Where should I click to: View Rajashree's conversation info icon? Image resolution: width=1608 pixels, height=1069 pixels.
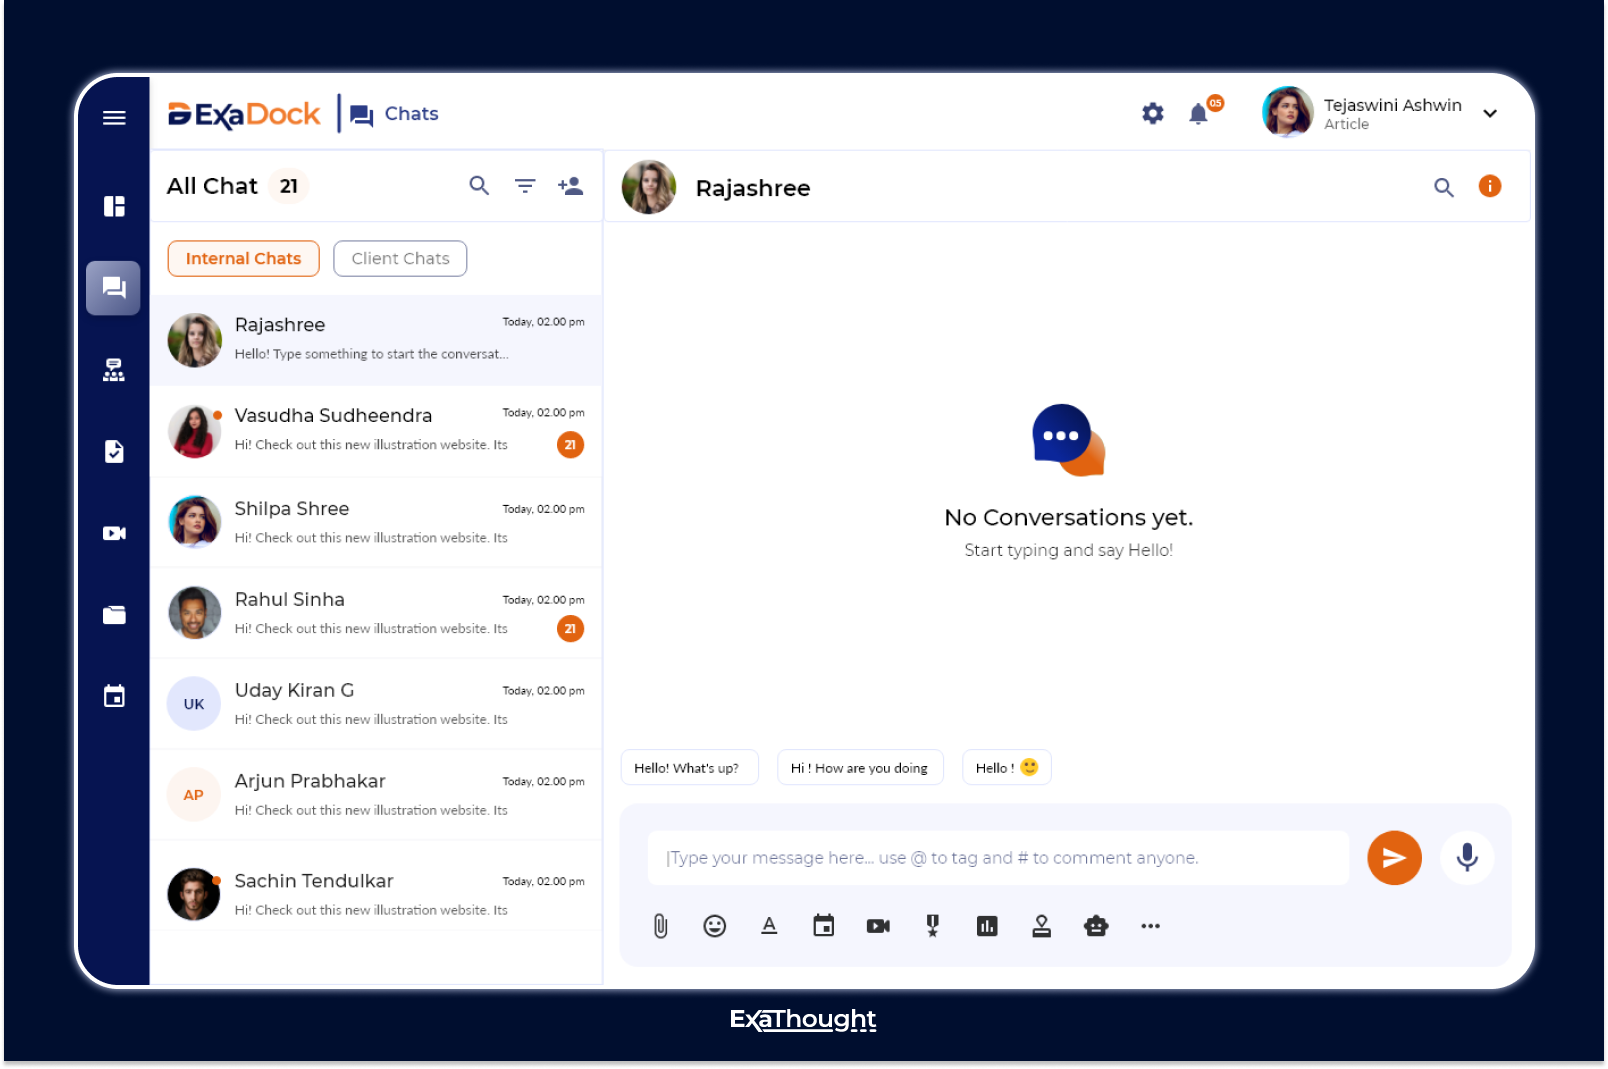1489,186
